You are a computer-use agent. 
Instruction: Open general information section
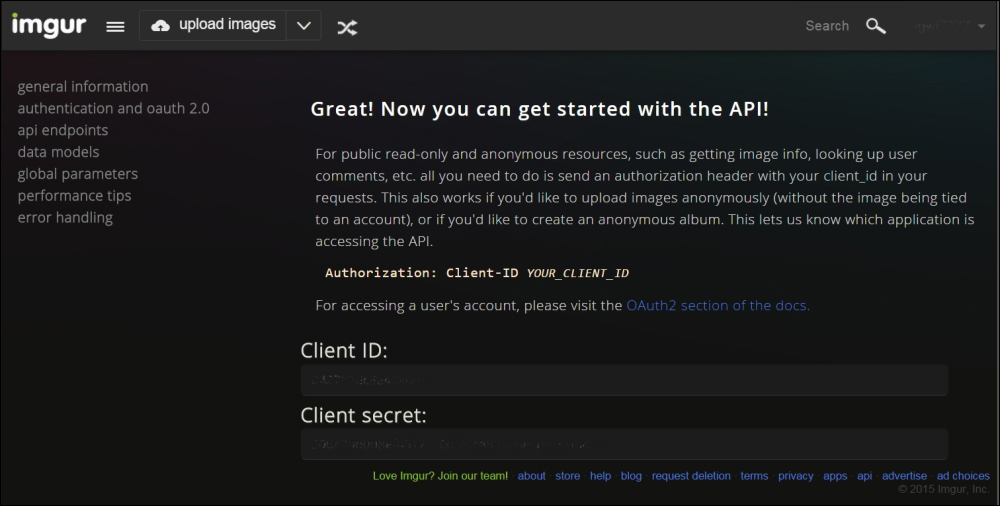[x=83, y=87]
